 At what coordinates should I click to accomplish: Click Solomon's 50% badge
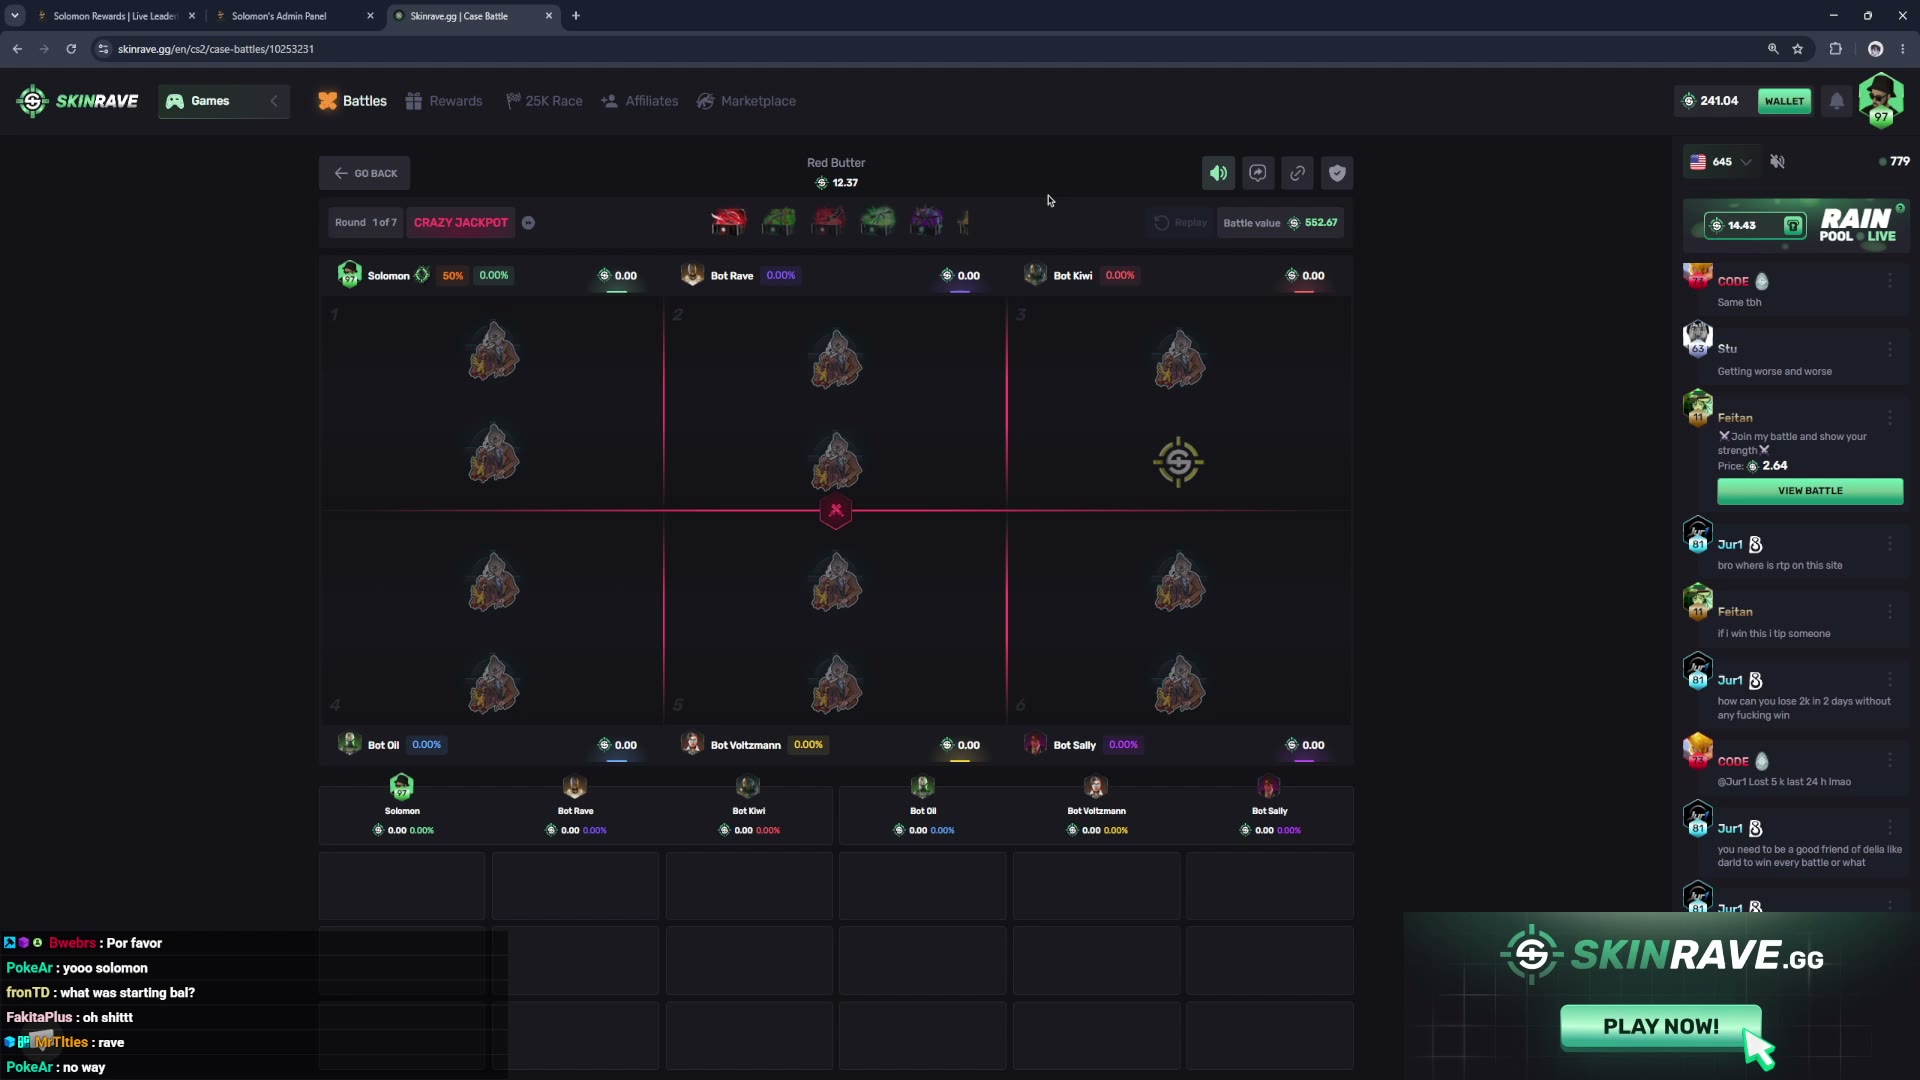453,276
